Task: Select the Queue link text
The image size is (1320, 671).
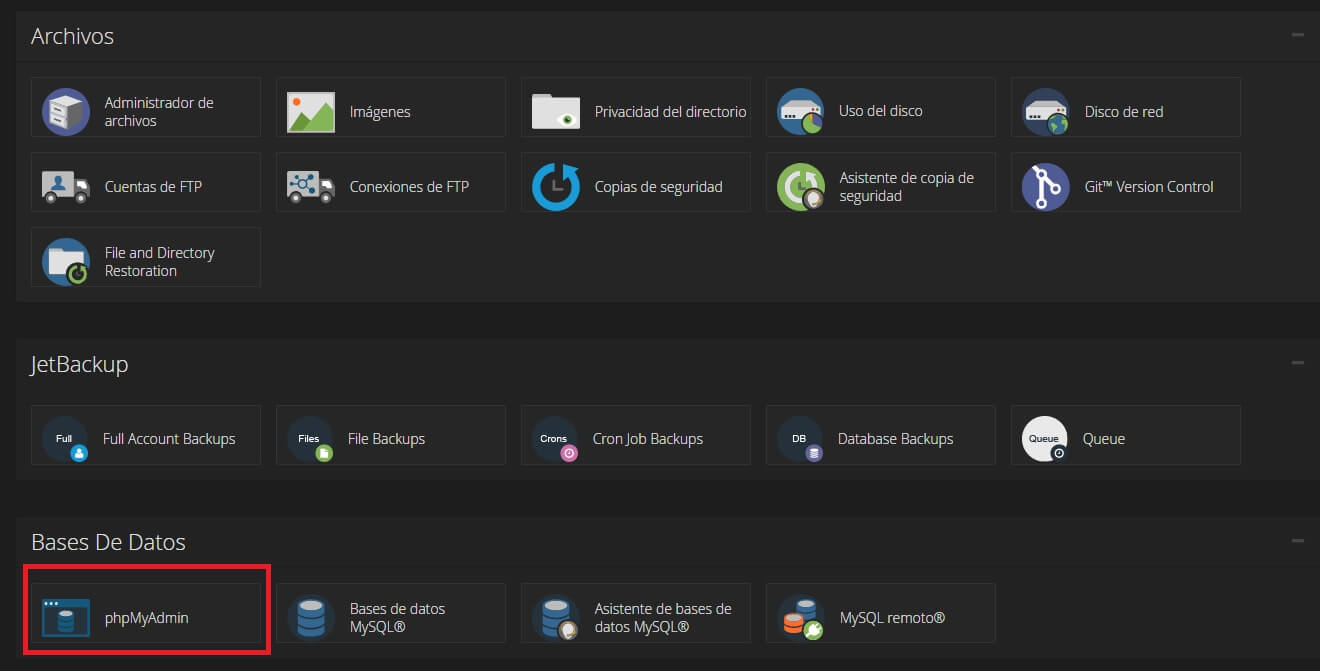Action: [1104, 439]
